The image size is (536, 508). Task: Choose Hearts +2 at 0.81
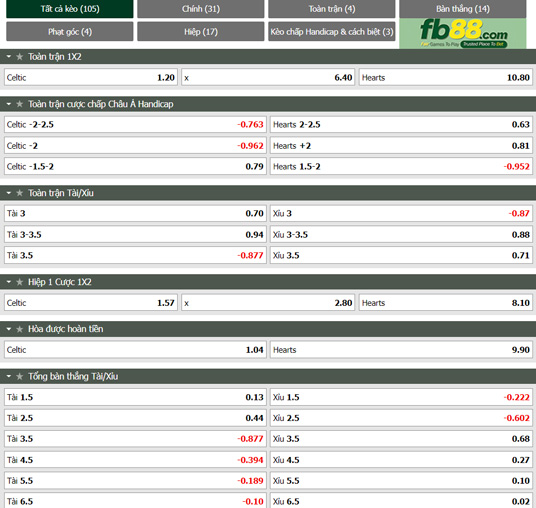401,146
